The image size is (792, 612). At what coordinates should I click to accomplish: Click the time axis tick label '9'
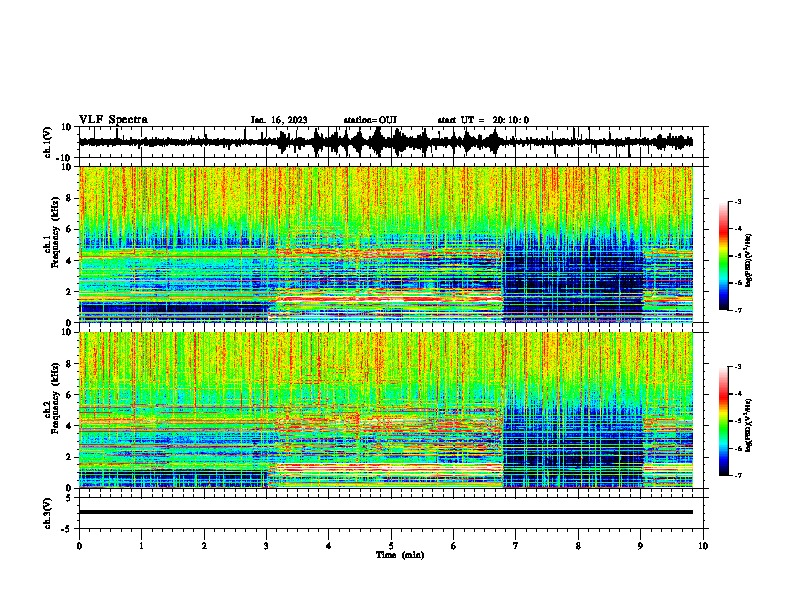point(640,546)
